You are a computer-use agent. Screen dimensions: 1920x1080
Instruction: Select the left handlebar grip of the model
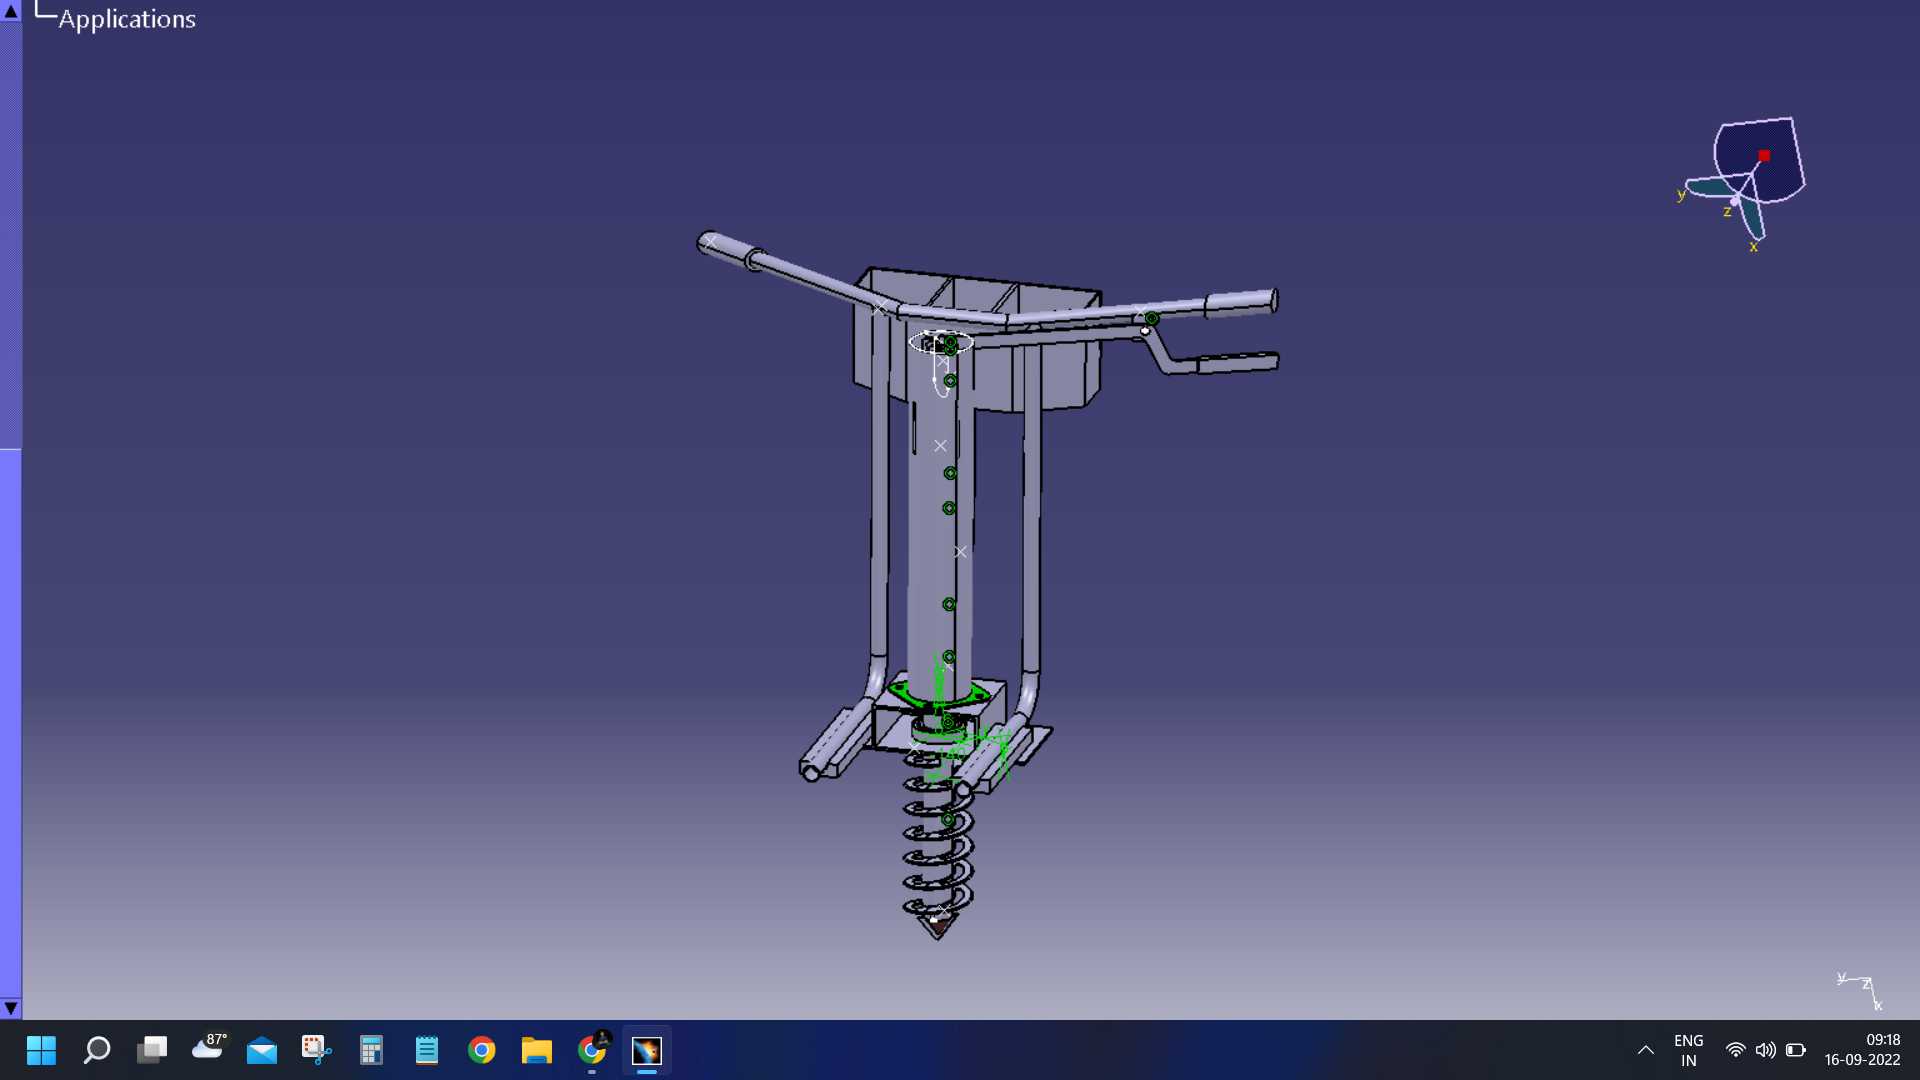[730, 250]
